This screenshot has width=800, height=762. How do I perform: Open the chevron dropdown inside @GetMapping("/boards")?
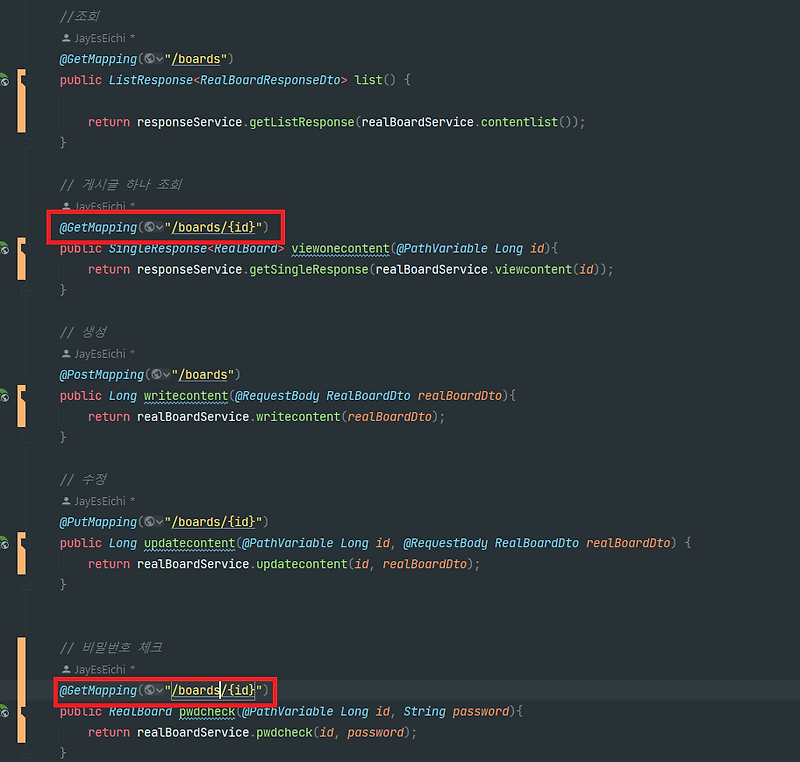tap(161, 59)
